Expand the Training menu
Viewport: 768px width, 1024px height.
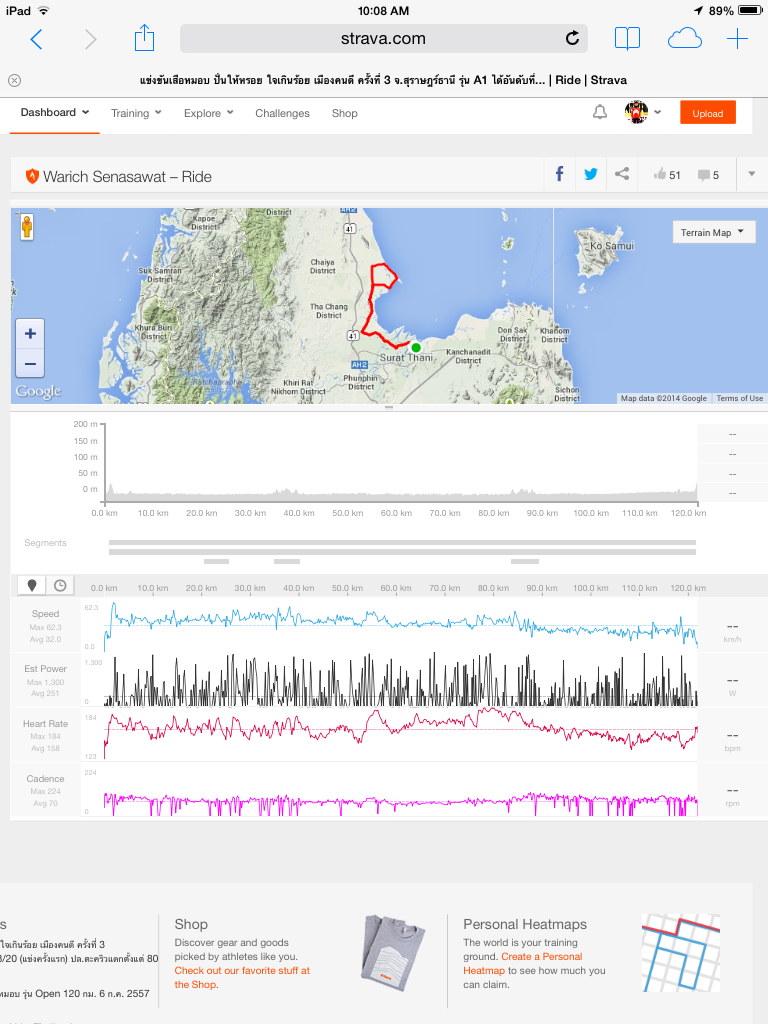[x=136, y=113]
